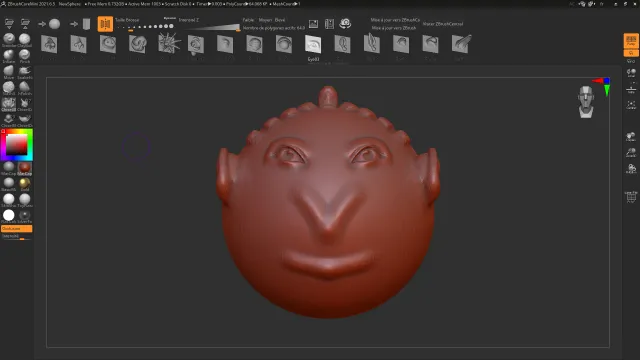Click the rotating camera turntable icon
Image resolution: width=640 pixels, height=360 pixels.
pyautogui.click(x=345, y=24)
